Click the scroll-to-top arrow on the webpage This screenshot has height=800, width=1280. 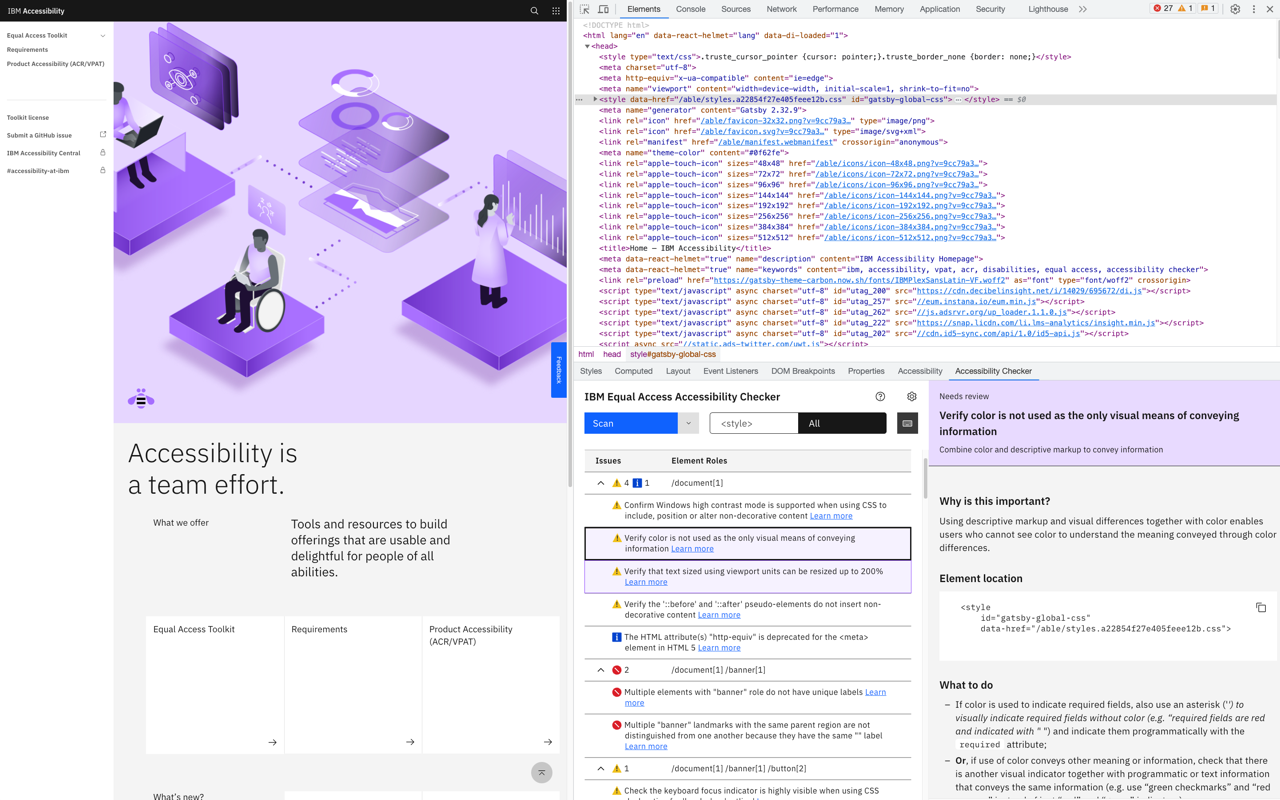tap(541, 772)
